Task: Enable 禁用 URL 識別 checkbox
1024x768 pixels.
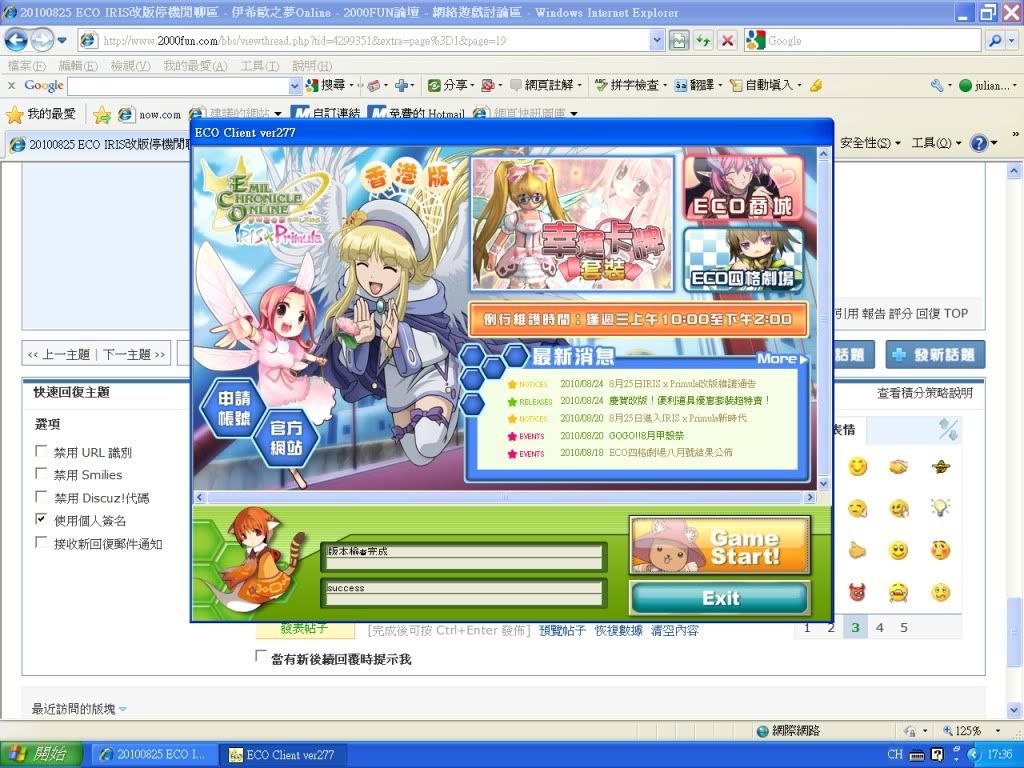Action: 41,452
